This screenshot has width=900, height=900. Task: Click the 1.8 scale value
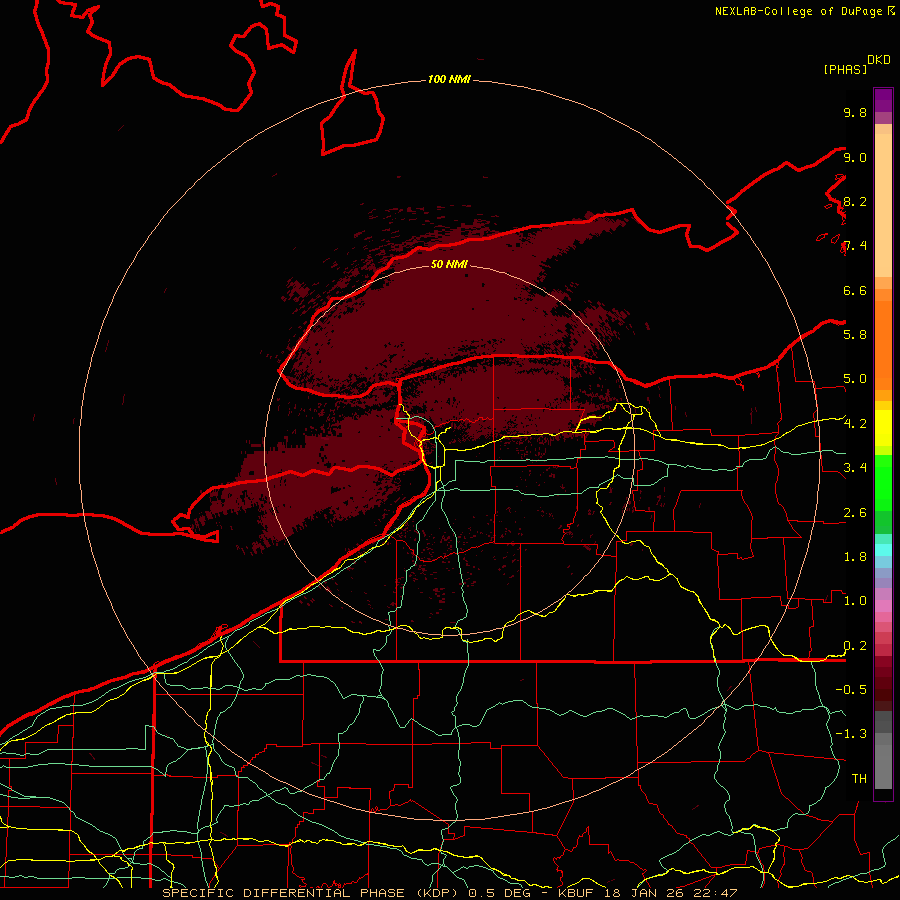(855, 556)
